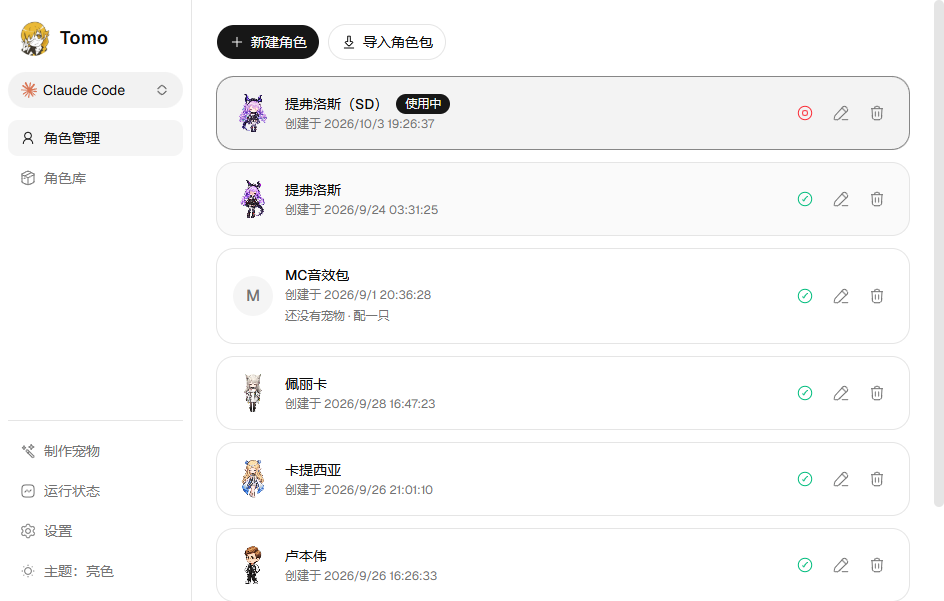Click the 提弗洛斯（SD）name text
The width and height of the screenshot is (944, 601).
(x=334, y=104)
